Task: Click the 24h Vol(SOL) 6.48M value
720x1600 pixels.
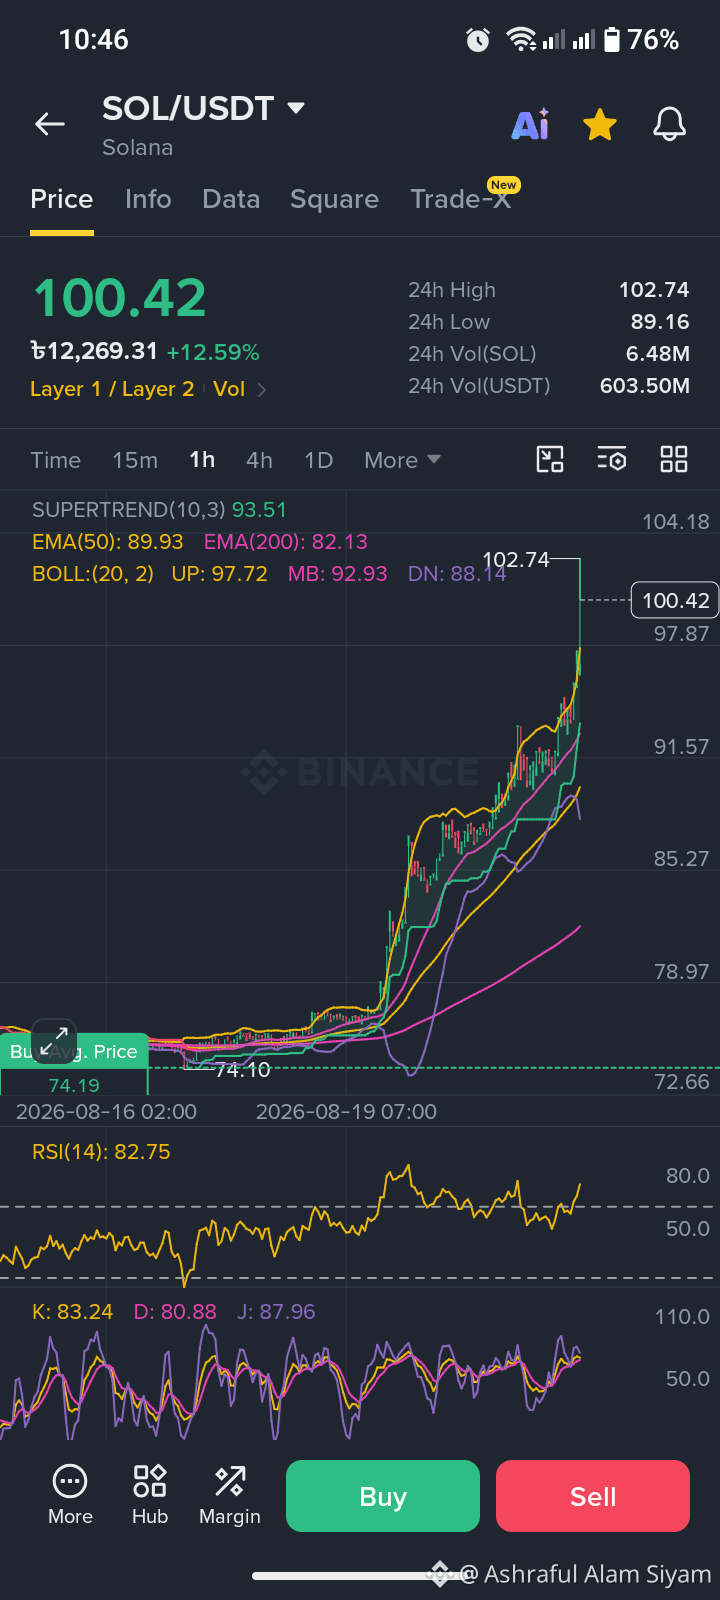Action: click(658, 354)
